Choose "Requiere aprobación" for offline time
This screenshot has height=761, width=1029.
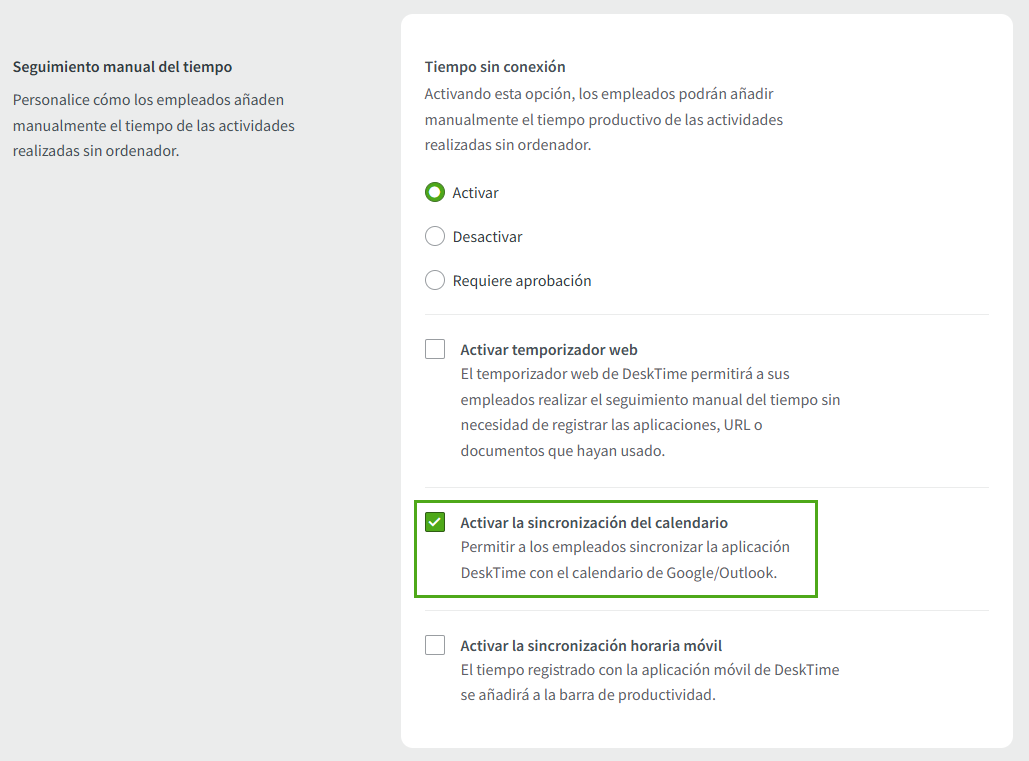coord(435,280)
